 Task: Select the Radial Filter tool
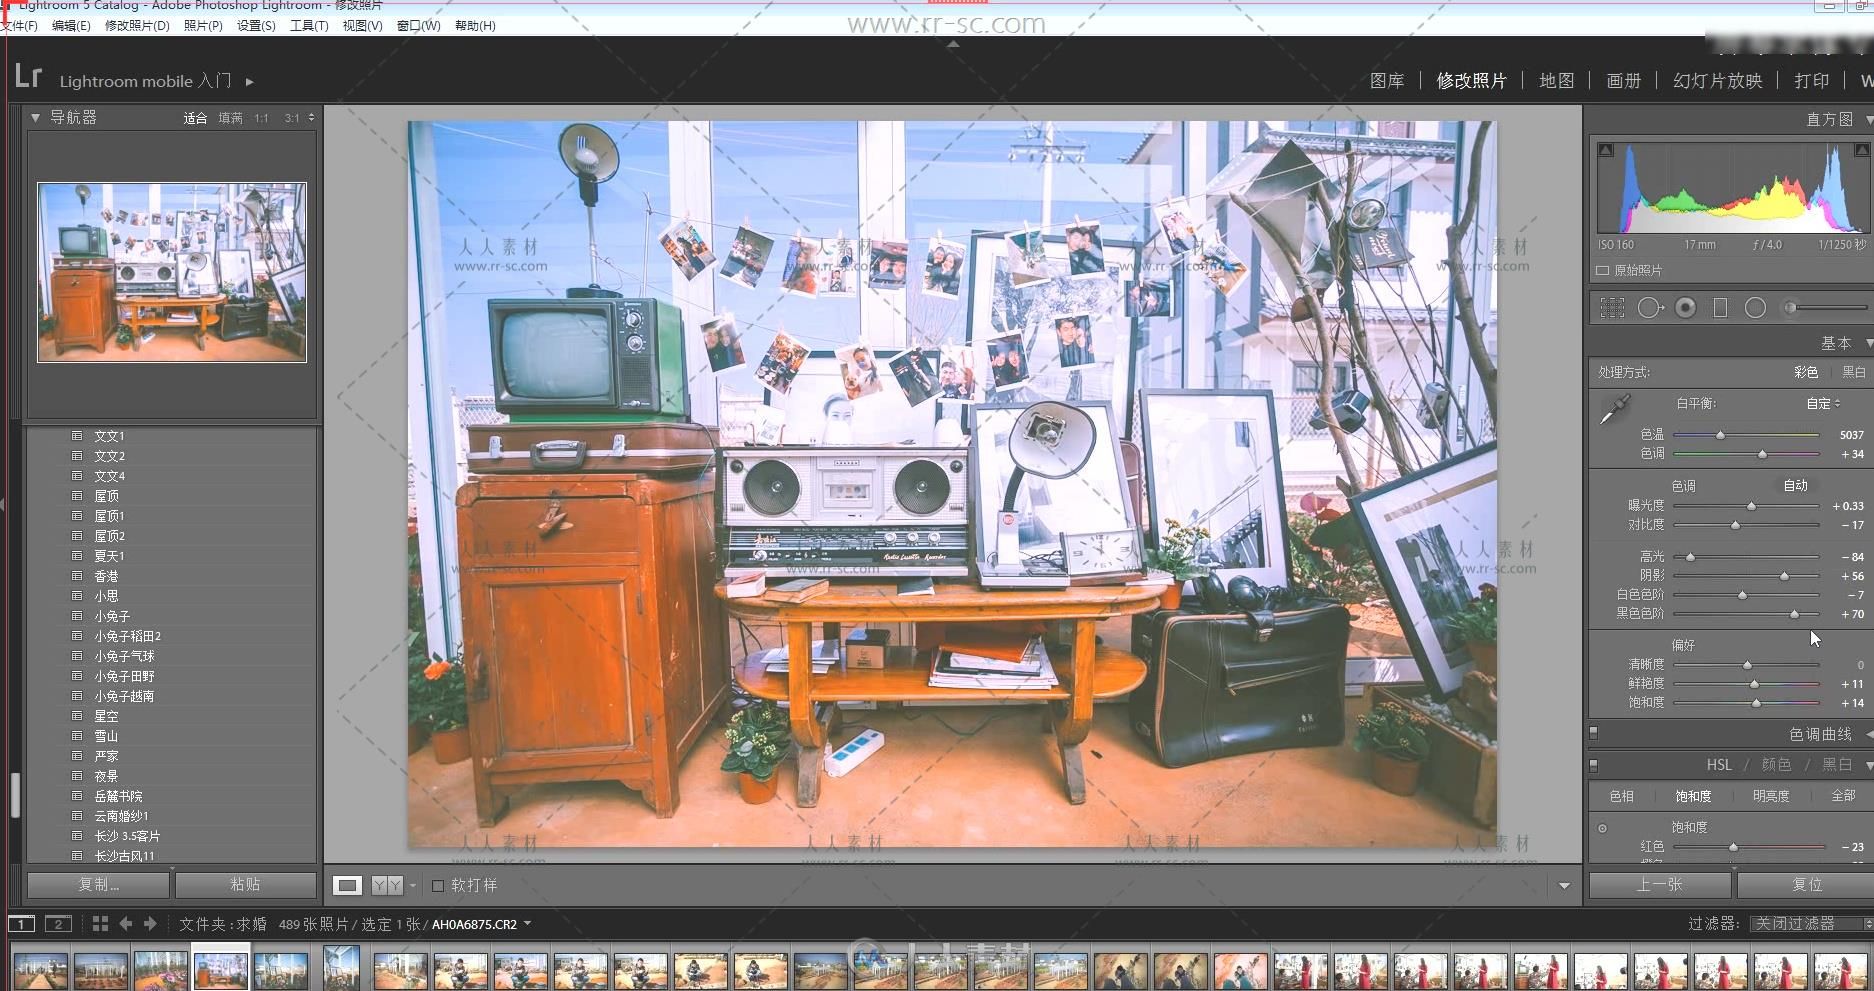click(1755, 308)
